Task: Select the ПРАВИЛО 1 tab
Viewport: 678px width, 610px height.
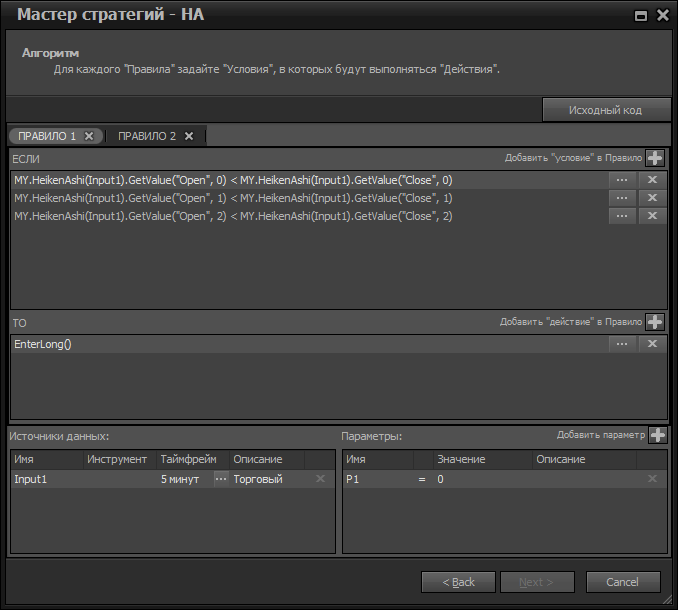Action: coord(46,136)
